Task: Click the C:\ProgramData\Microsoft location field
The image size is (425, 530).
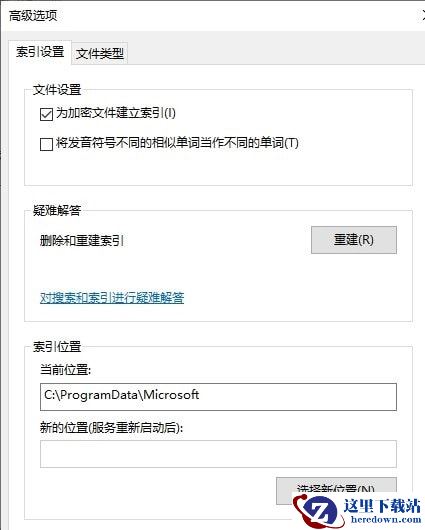Action: 218,397
